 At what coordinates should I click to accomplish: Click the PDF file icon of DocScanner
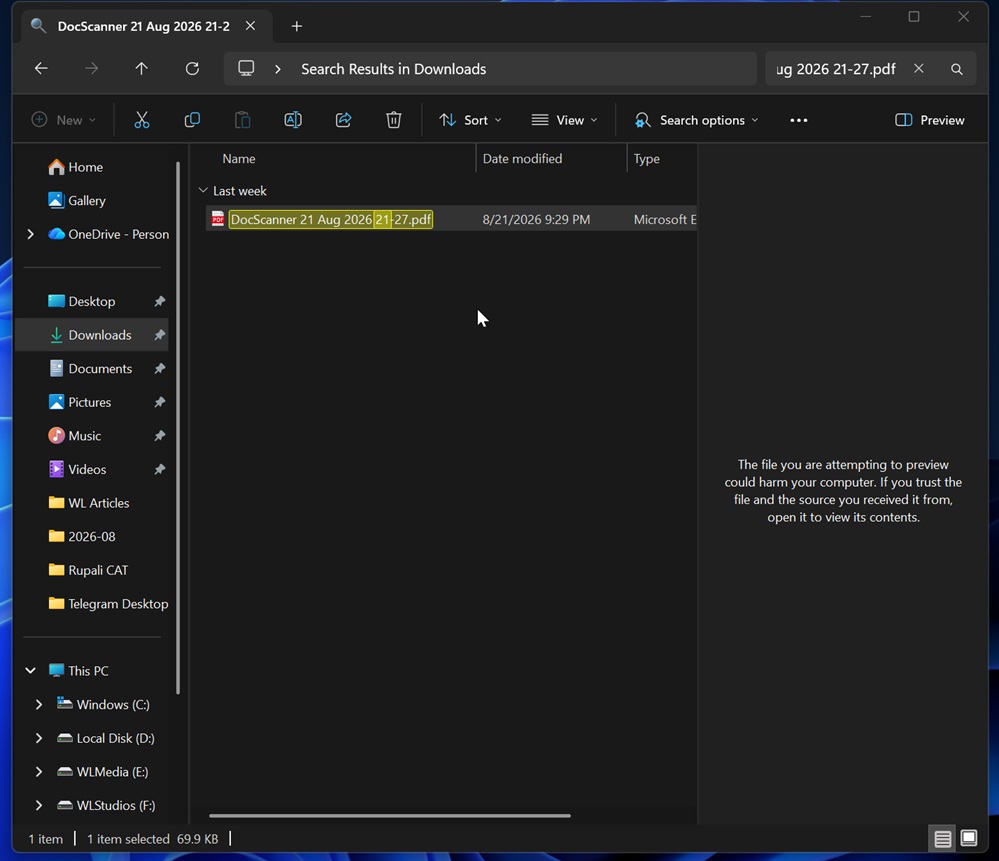coord(218,219)
